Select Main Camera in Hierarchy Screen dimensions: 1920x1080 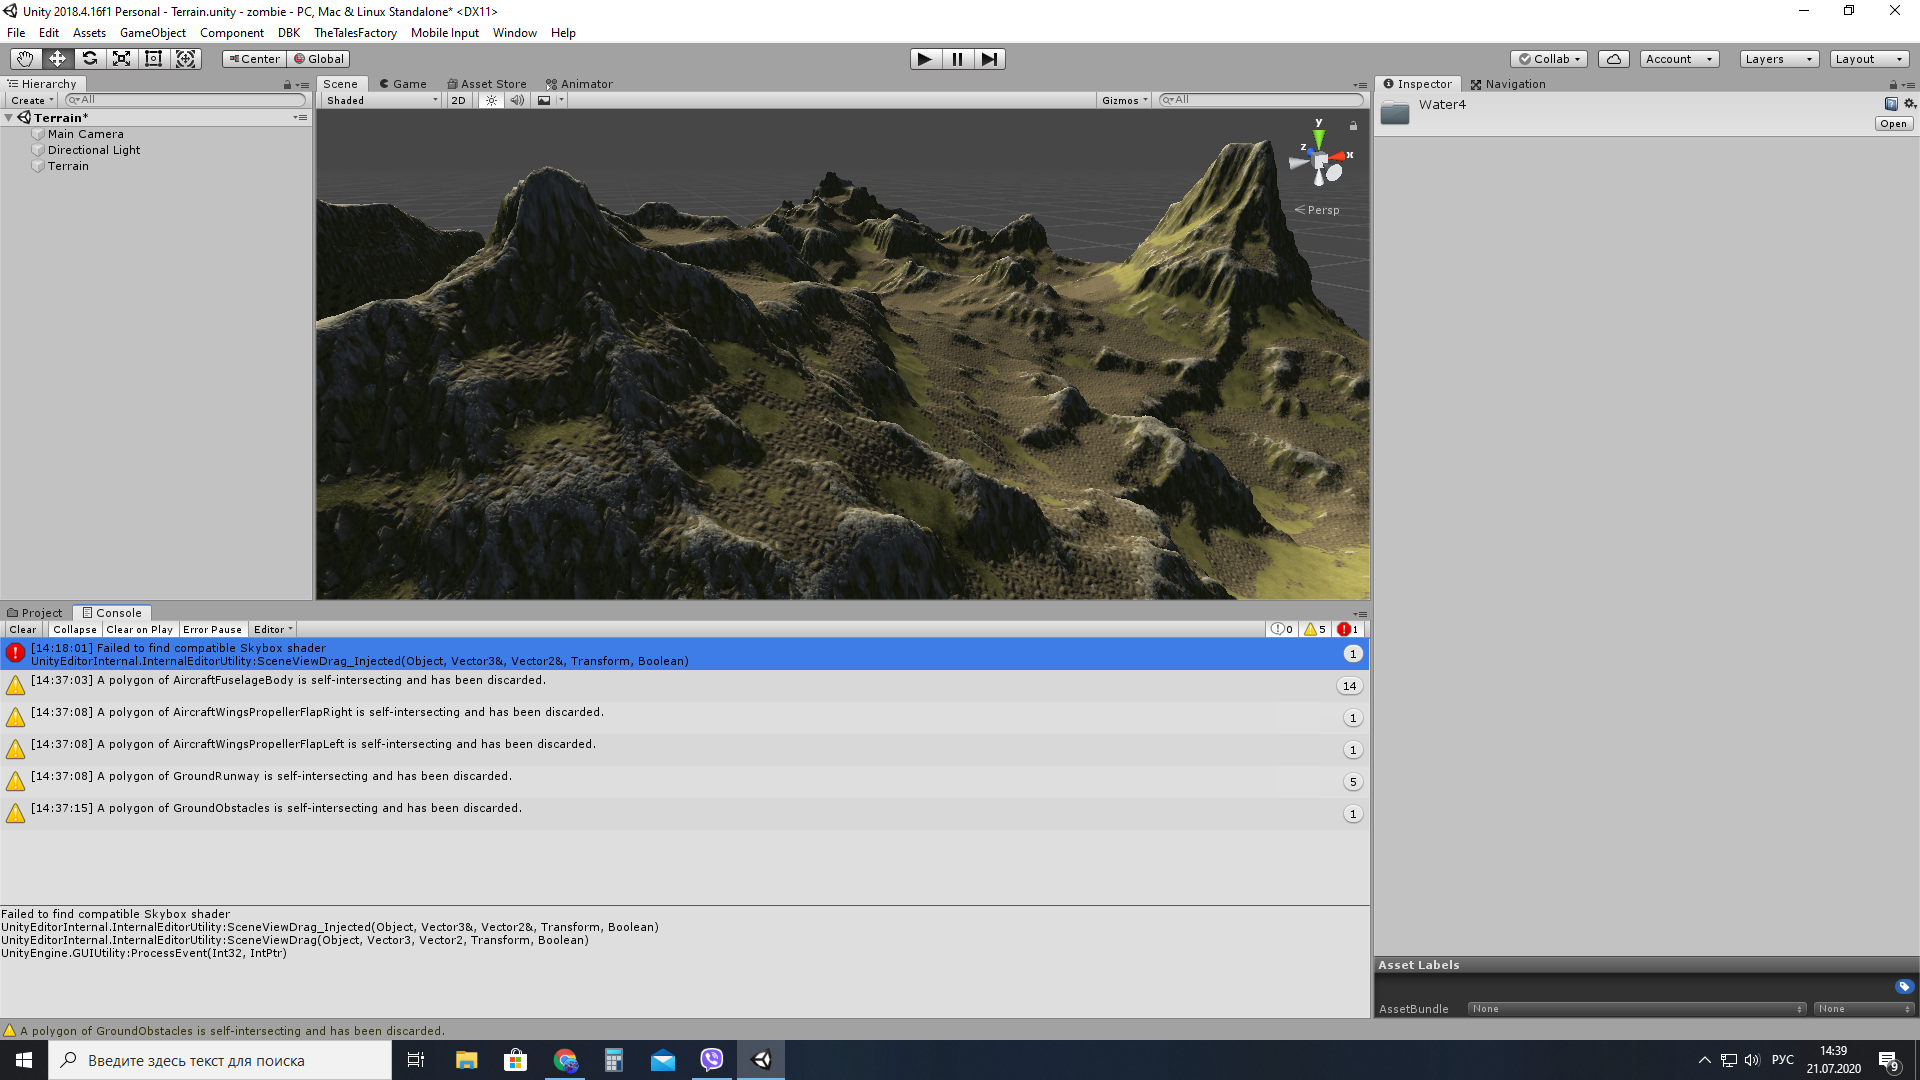click(x=86, y=134)
